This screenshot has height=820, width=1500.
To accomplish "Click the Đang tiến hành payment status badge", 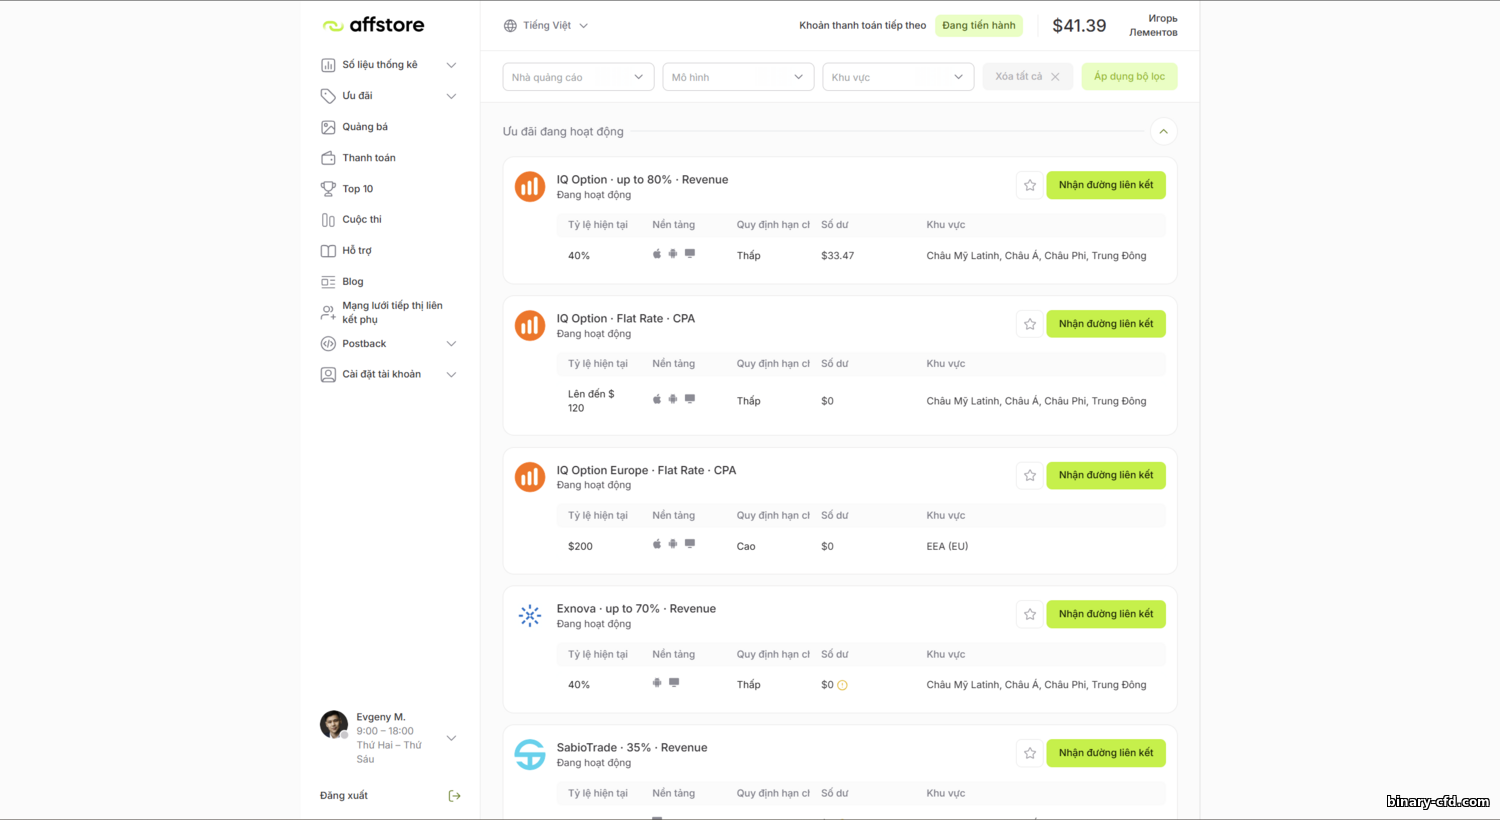I will [979, 26].
